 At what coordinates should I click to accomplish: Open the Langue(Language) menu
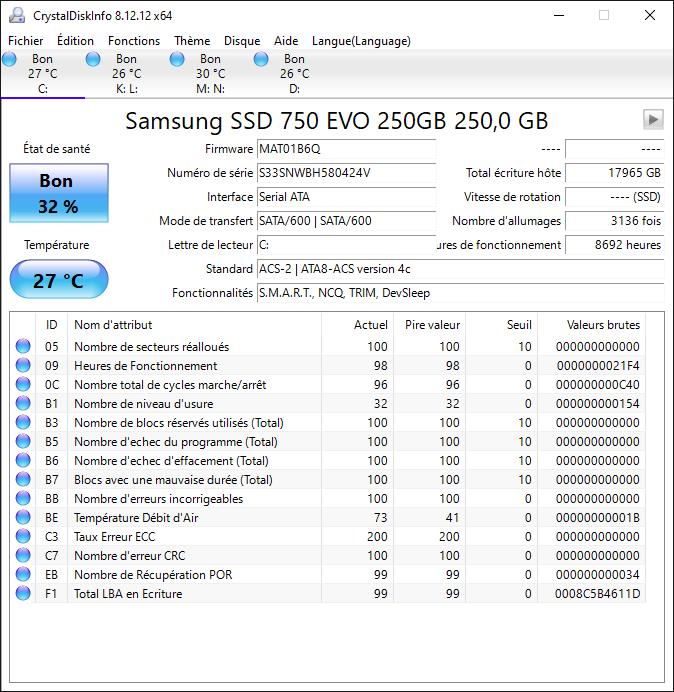361,41
